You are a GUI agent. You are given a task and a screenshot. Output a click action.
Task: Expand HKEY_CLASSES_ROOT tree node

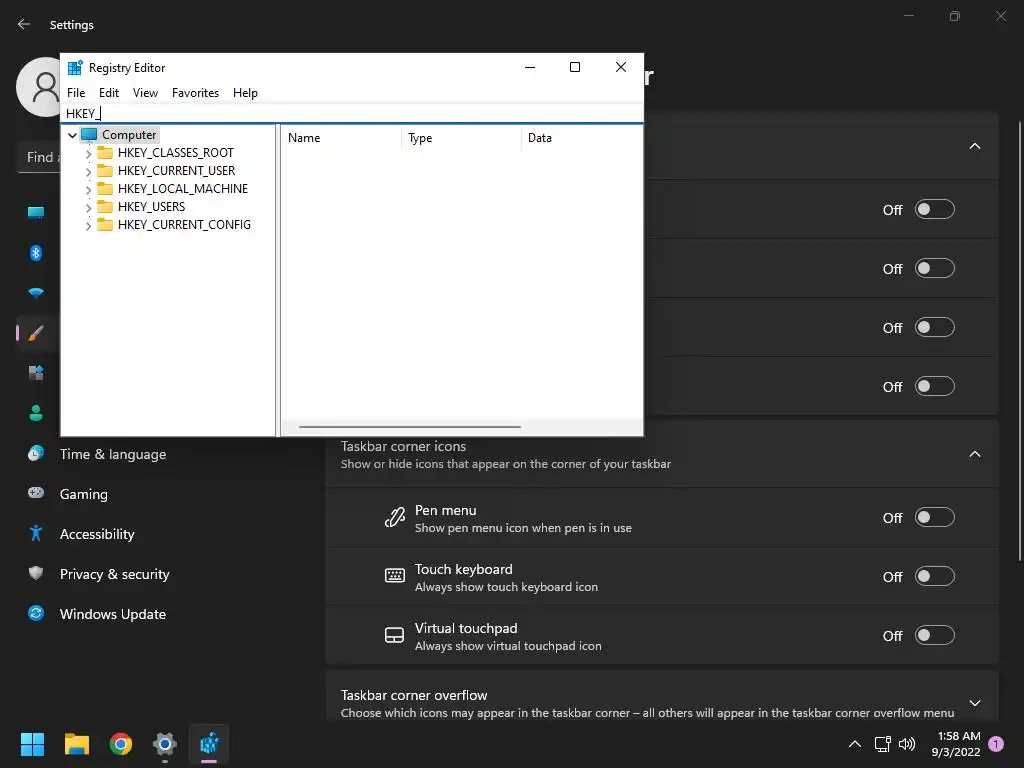88,154
